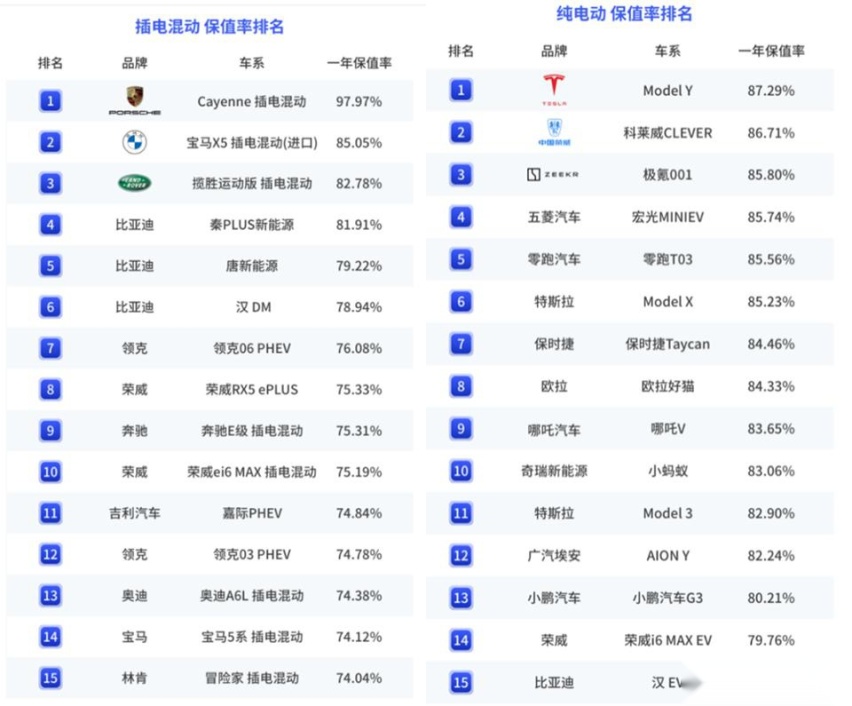Image resolution: width=852 pixels, height=706 pixels.
Task: Click rank badge 5 in the 唐新能源 row
Action: click(51, 266)
